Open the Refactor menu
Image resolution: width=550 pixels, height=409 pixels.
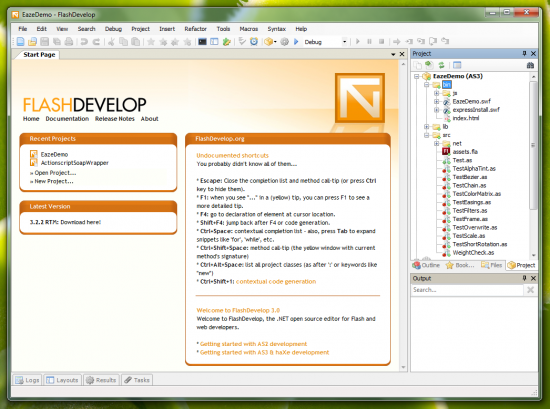pos(195,29)
